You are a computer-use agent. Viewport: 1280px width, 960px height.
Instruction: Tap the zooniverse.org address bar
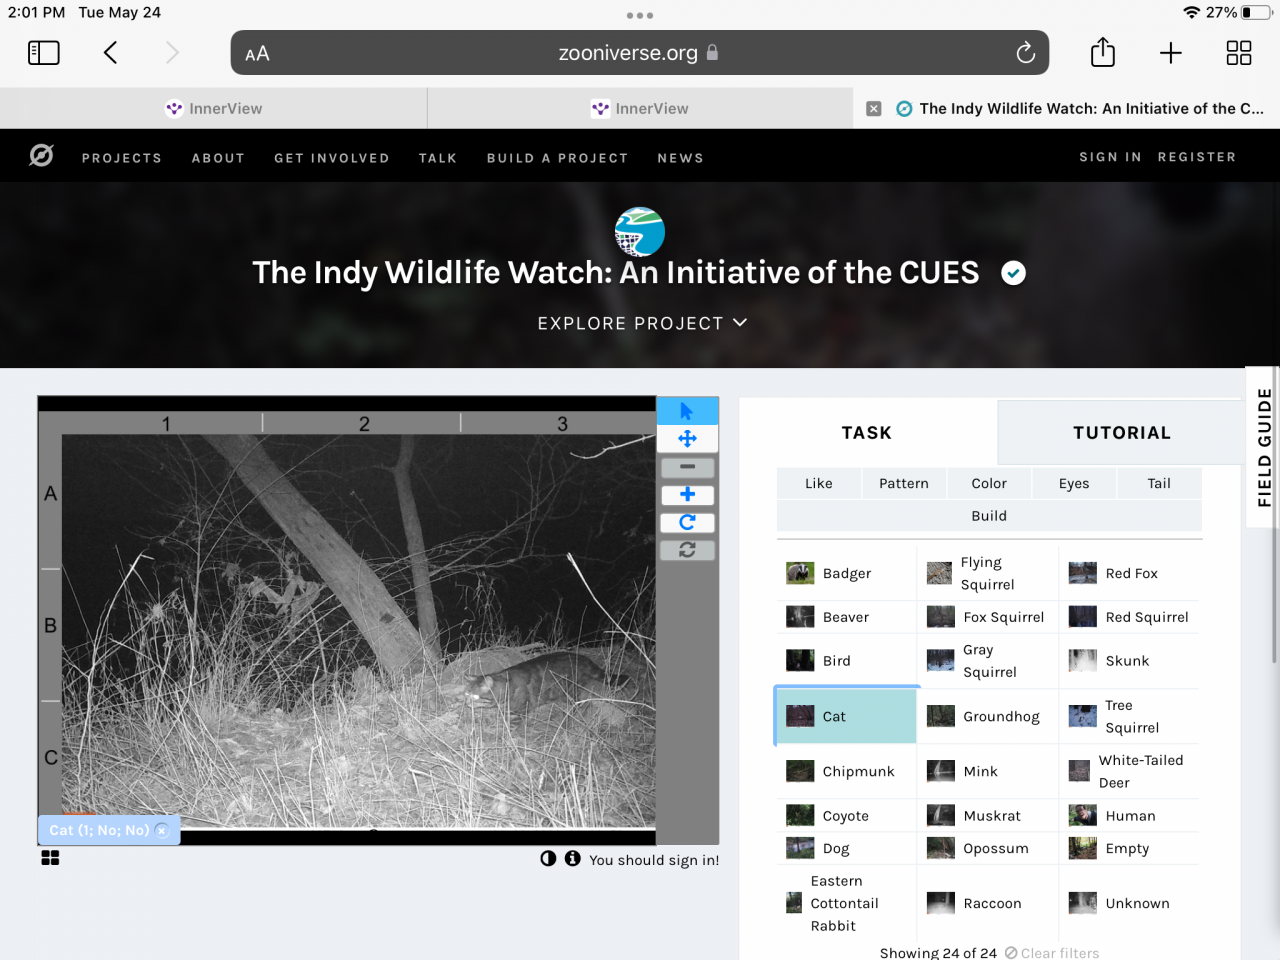[640, 53]
